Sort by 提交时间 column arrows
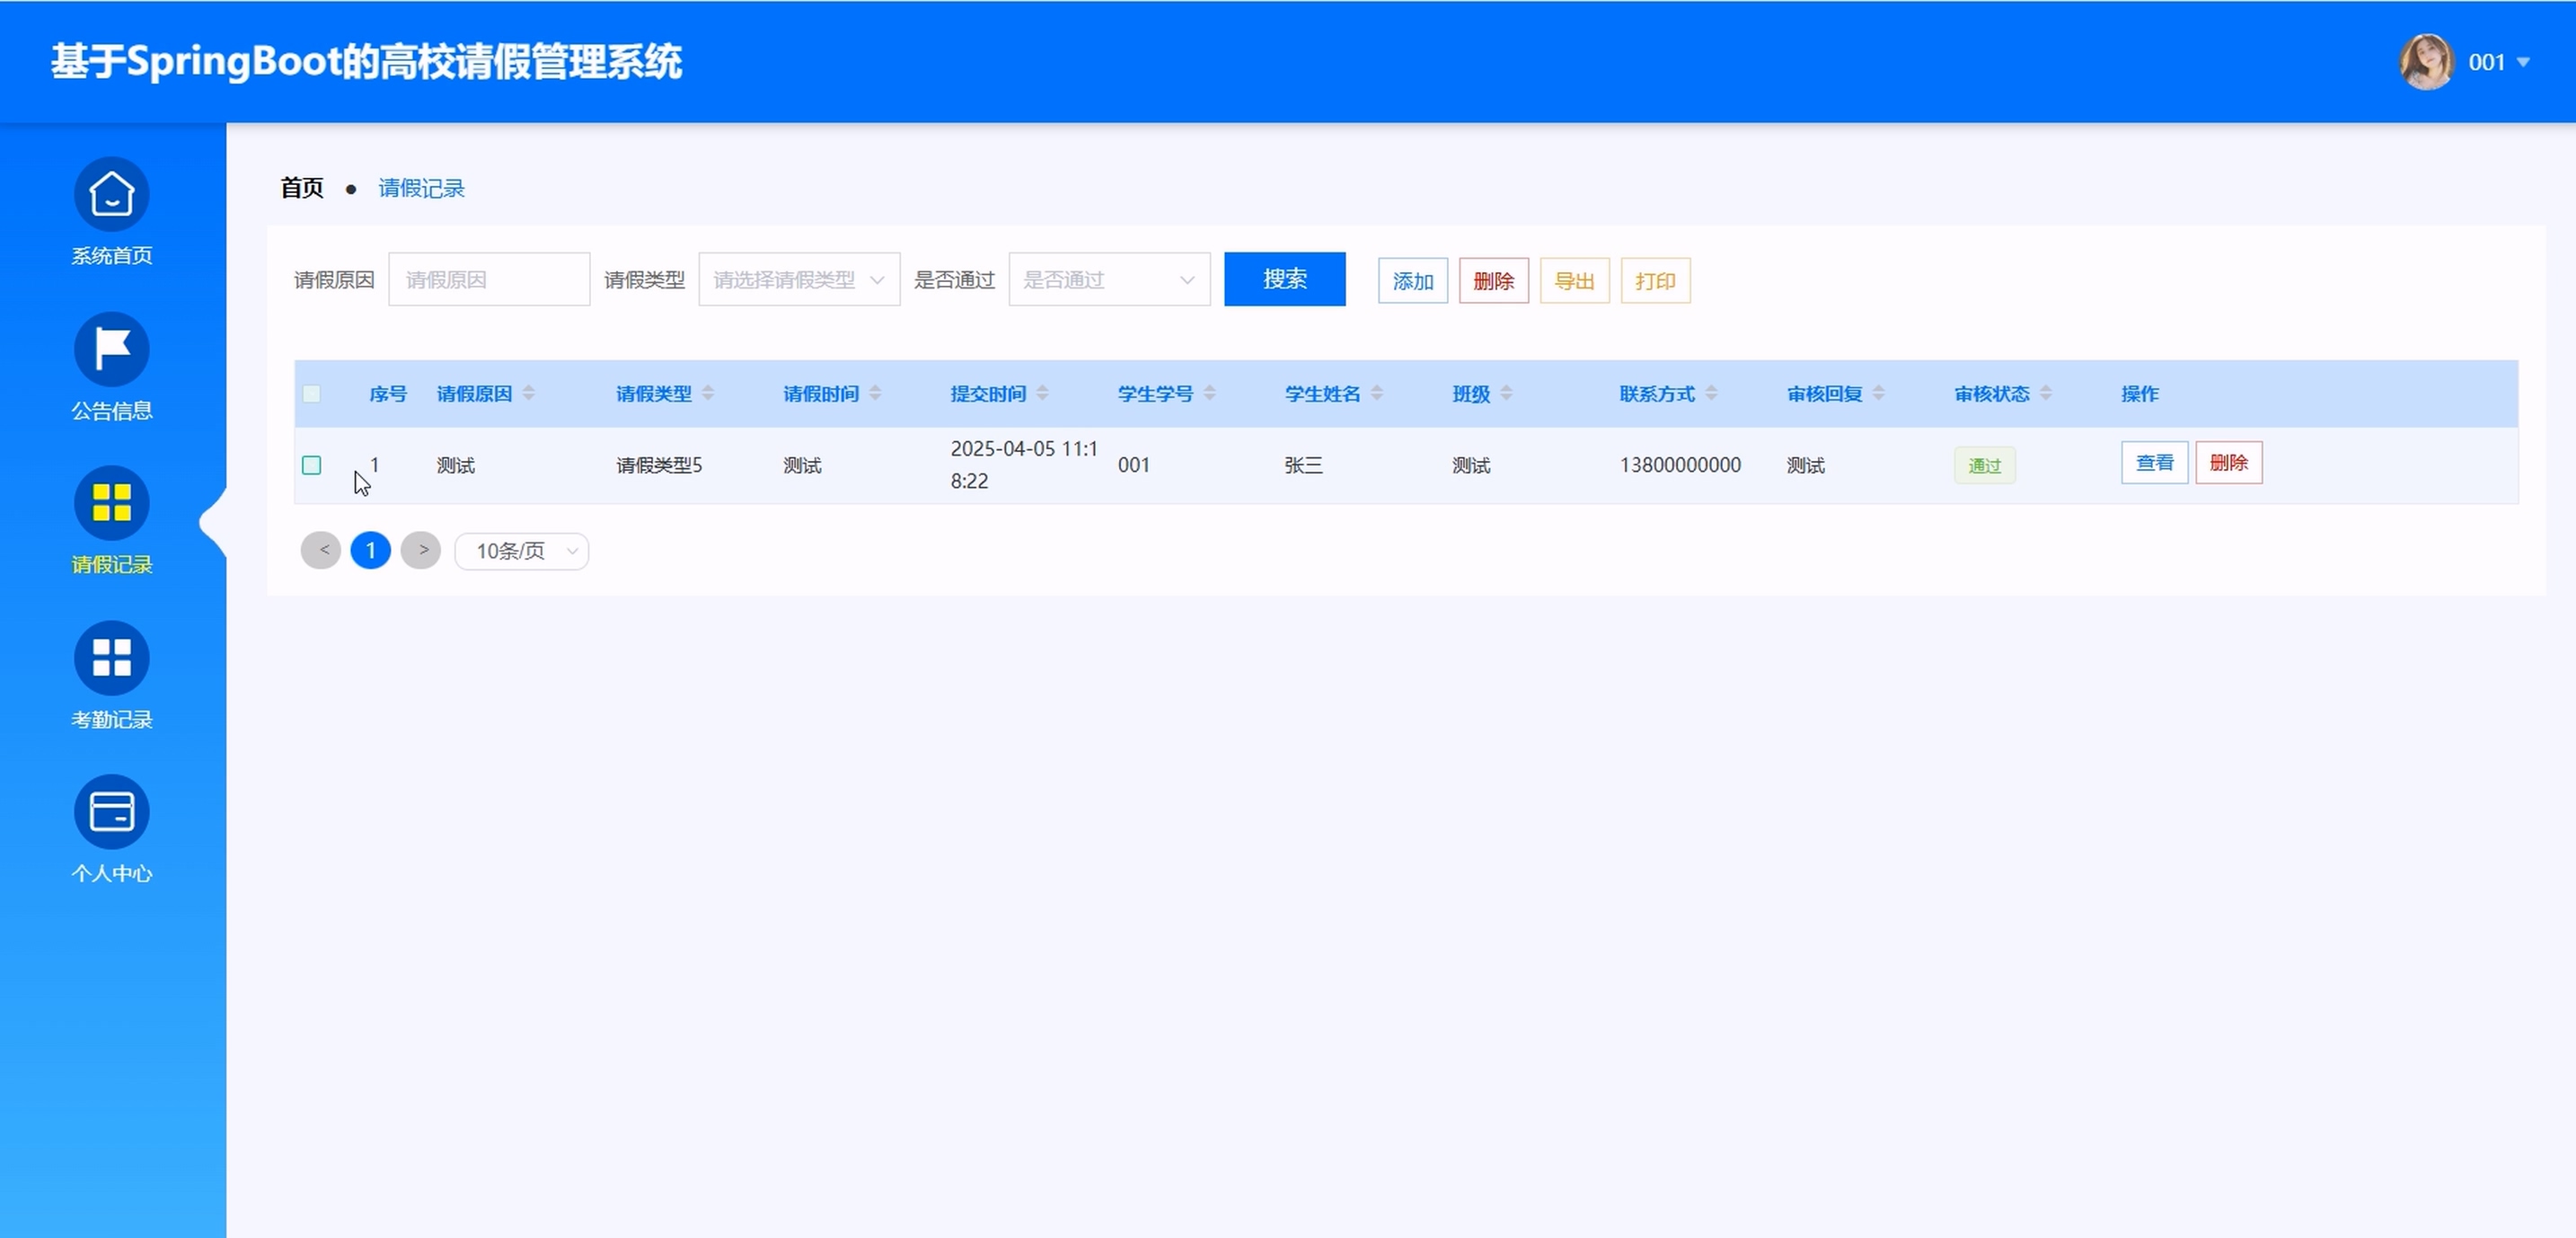The height and width of the screenshot is (1238, 2576). 1042,393
